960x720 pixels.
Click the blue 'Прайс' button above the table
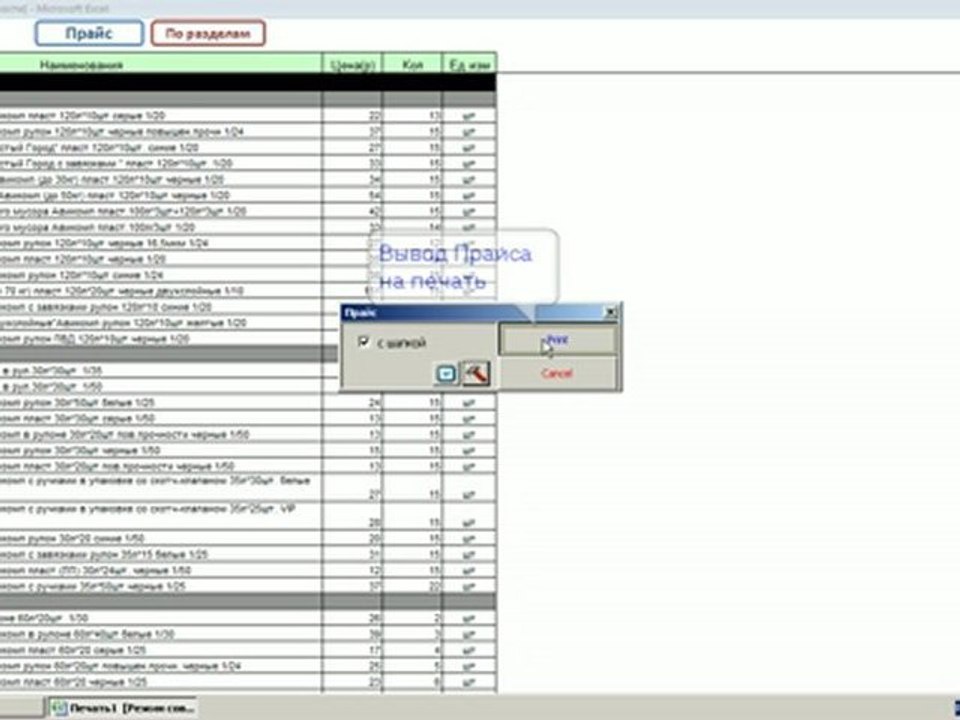(x=89, y=33)
